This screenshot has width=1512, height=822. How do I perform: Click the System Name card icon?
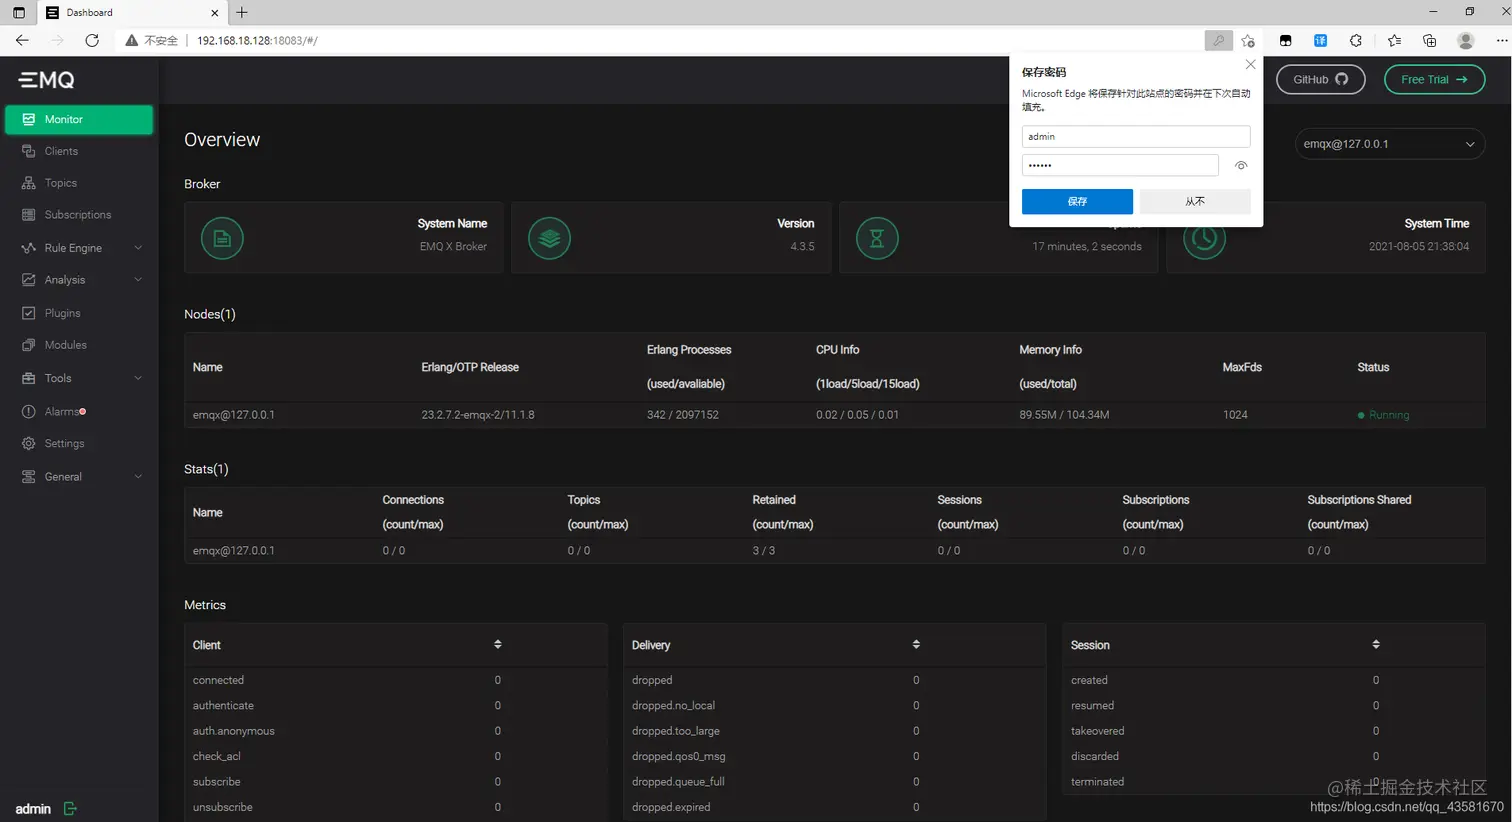pos(222,238)
